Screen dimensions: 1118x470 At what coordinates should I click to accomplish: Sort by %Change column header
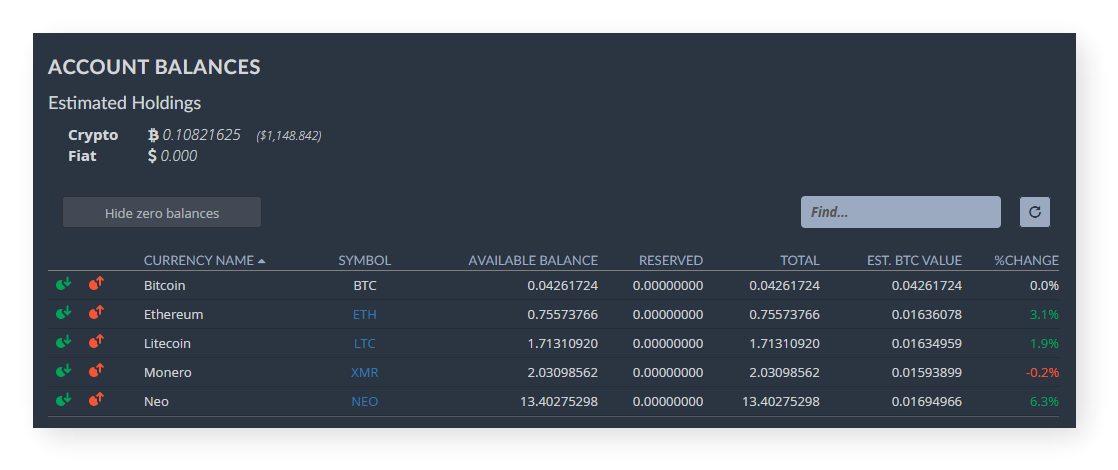click(1025, 261)
